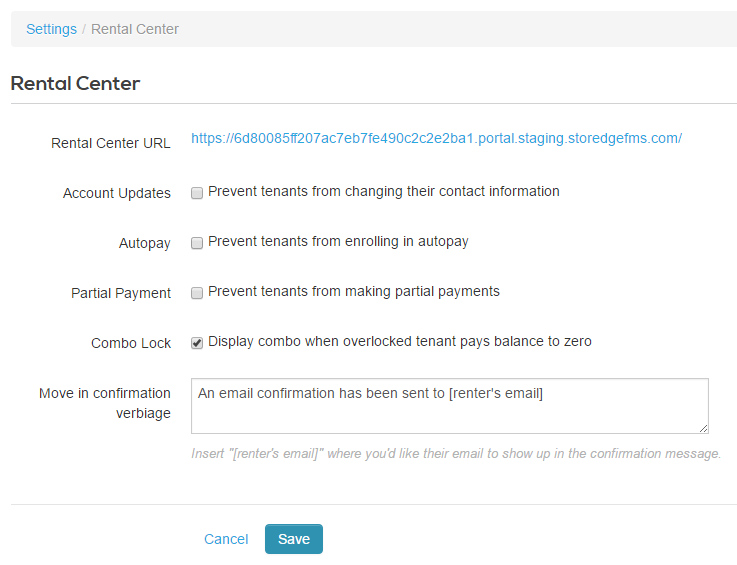Screen dimensions: 737x565
Task: Click "Prevent tenants from enrolling in autopay" text
Action: click(x=338, y=241)
